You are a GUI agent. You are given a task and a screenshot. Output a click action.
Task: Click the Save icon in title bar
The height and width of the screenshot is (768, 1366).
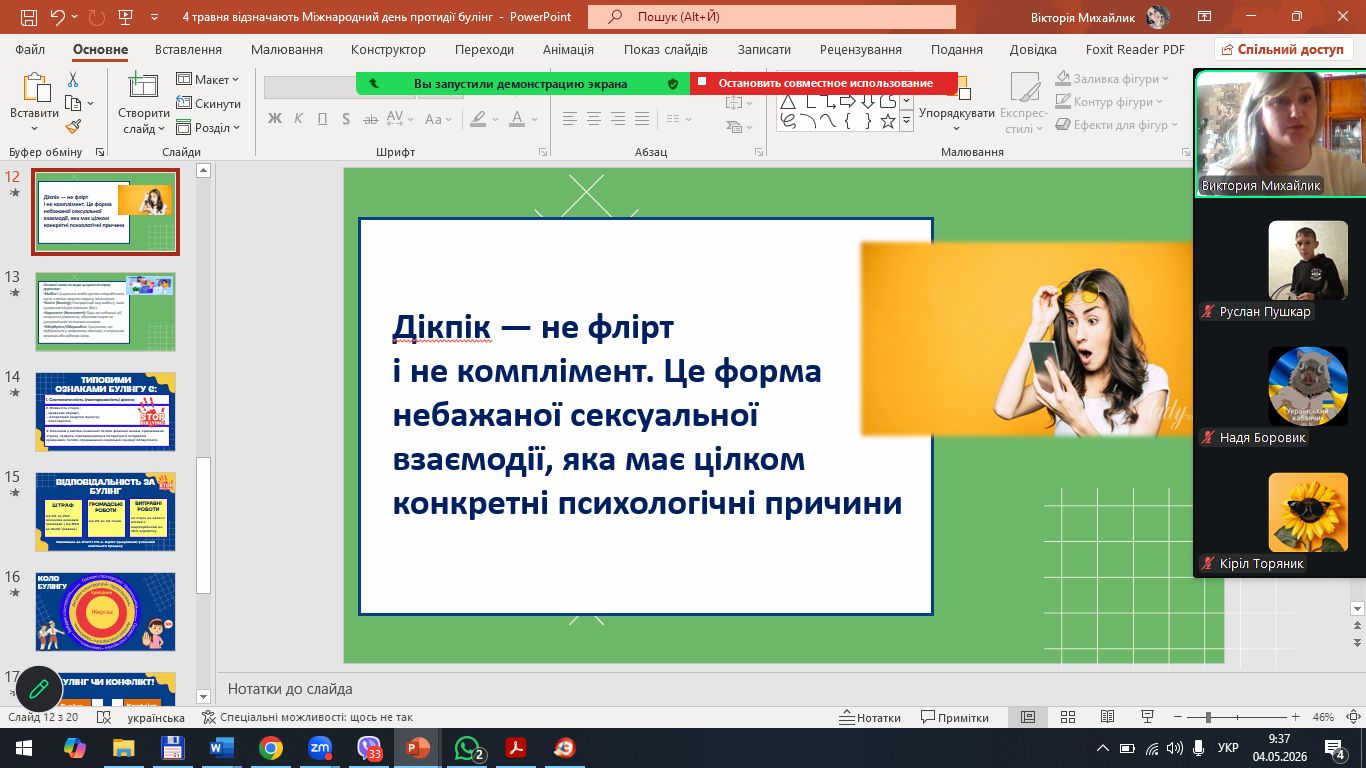pos(29,17)
